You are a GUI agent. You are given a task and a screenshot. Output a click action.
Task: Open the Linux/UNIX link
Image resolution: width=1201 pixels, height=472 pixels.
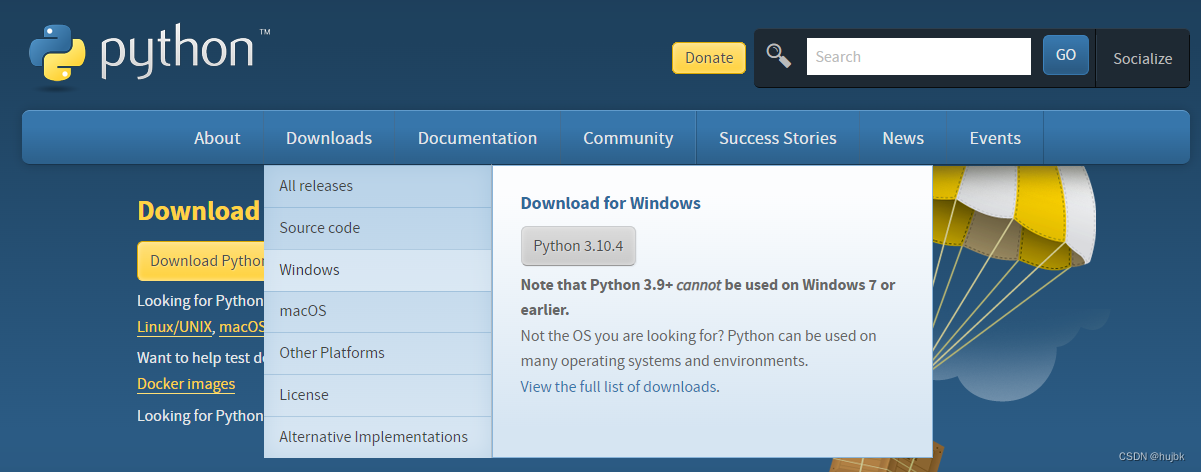pos(175,327)
